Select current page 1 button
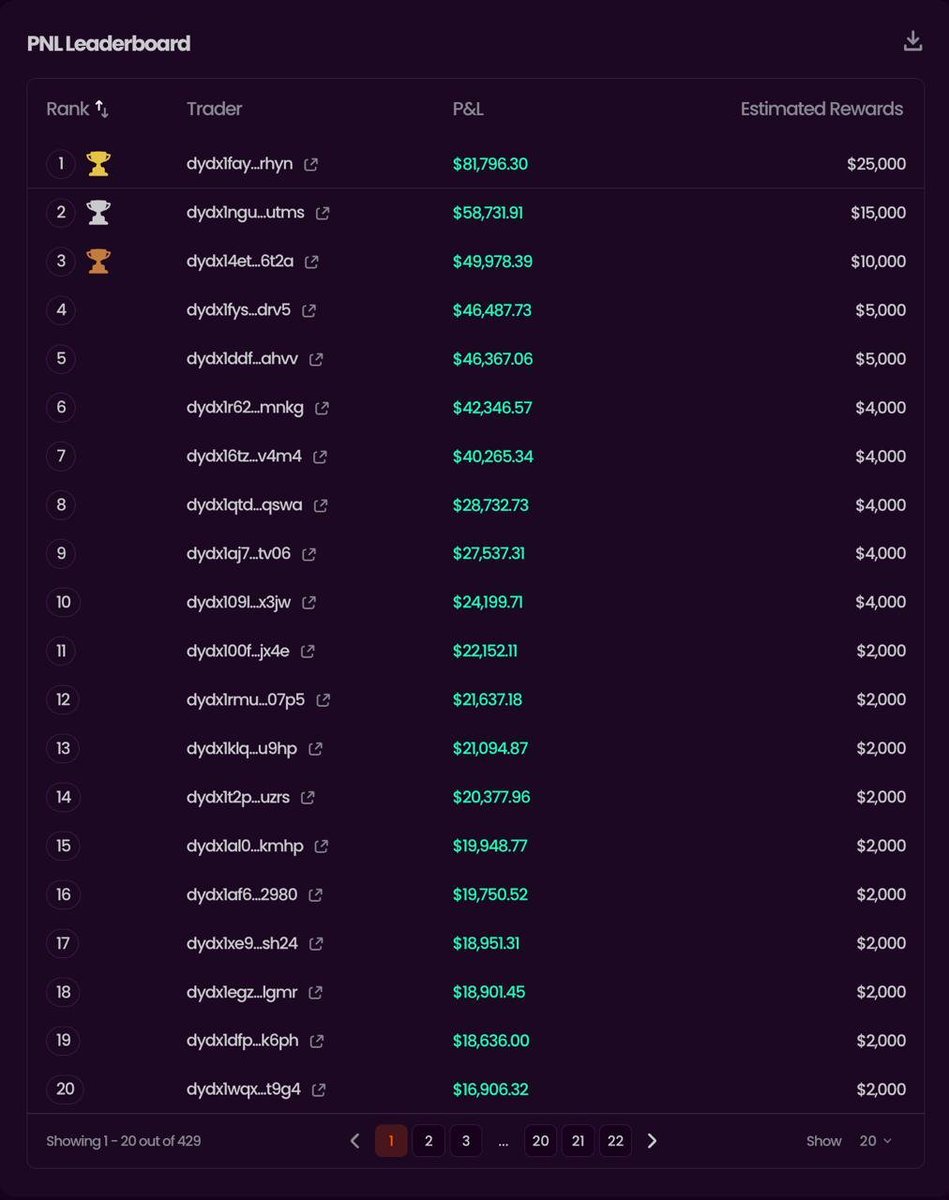Image resolution: width=949 pixels, height=1200 pixels. click(391, 1141)
